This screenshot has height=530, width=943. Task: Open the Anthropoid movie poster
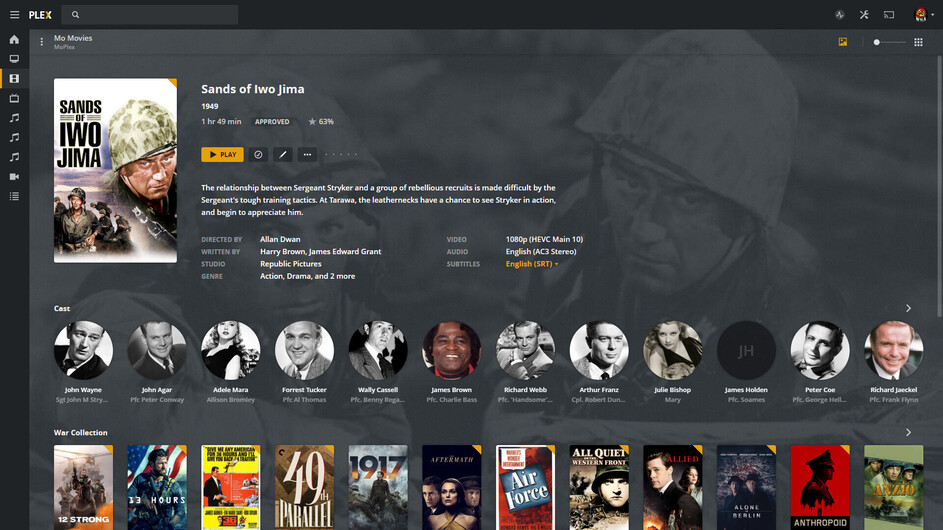[820, 487]
